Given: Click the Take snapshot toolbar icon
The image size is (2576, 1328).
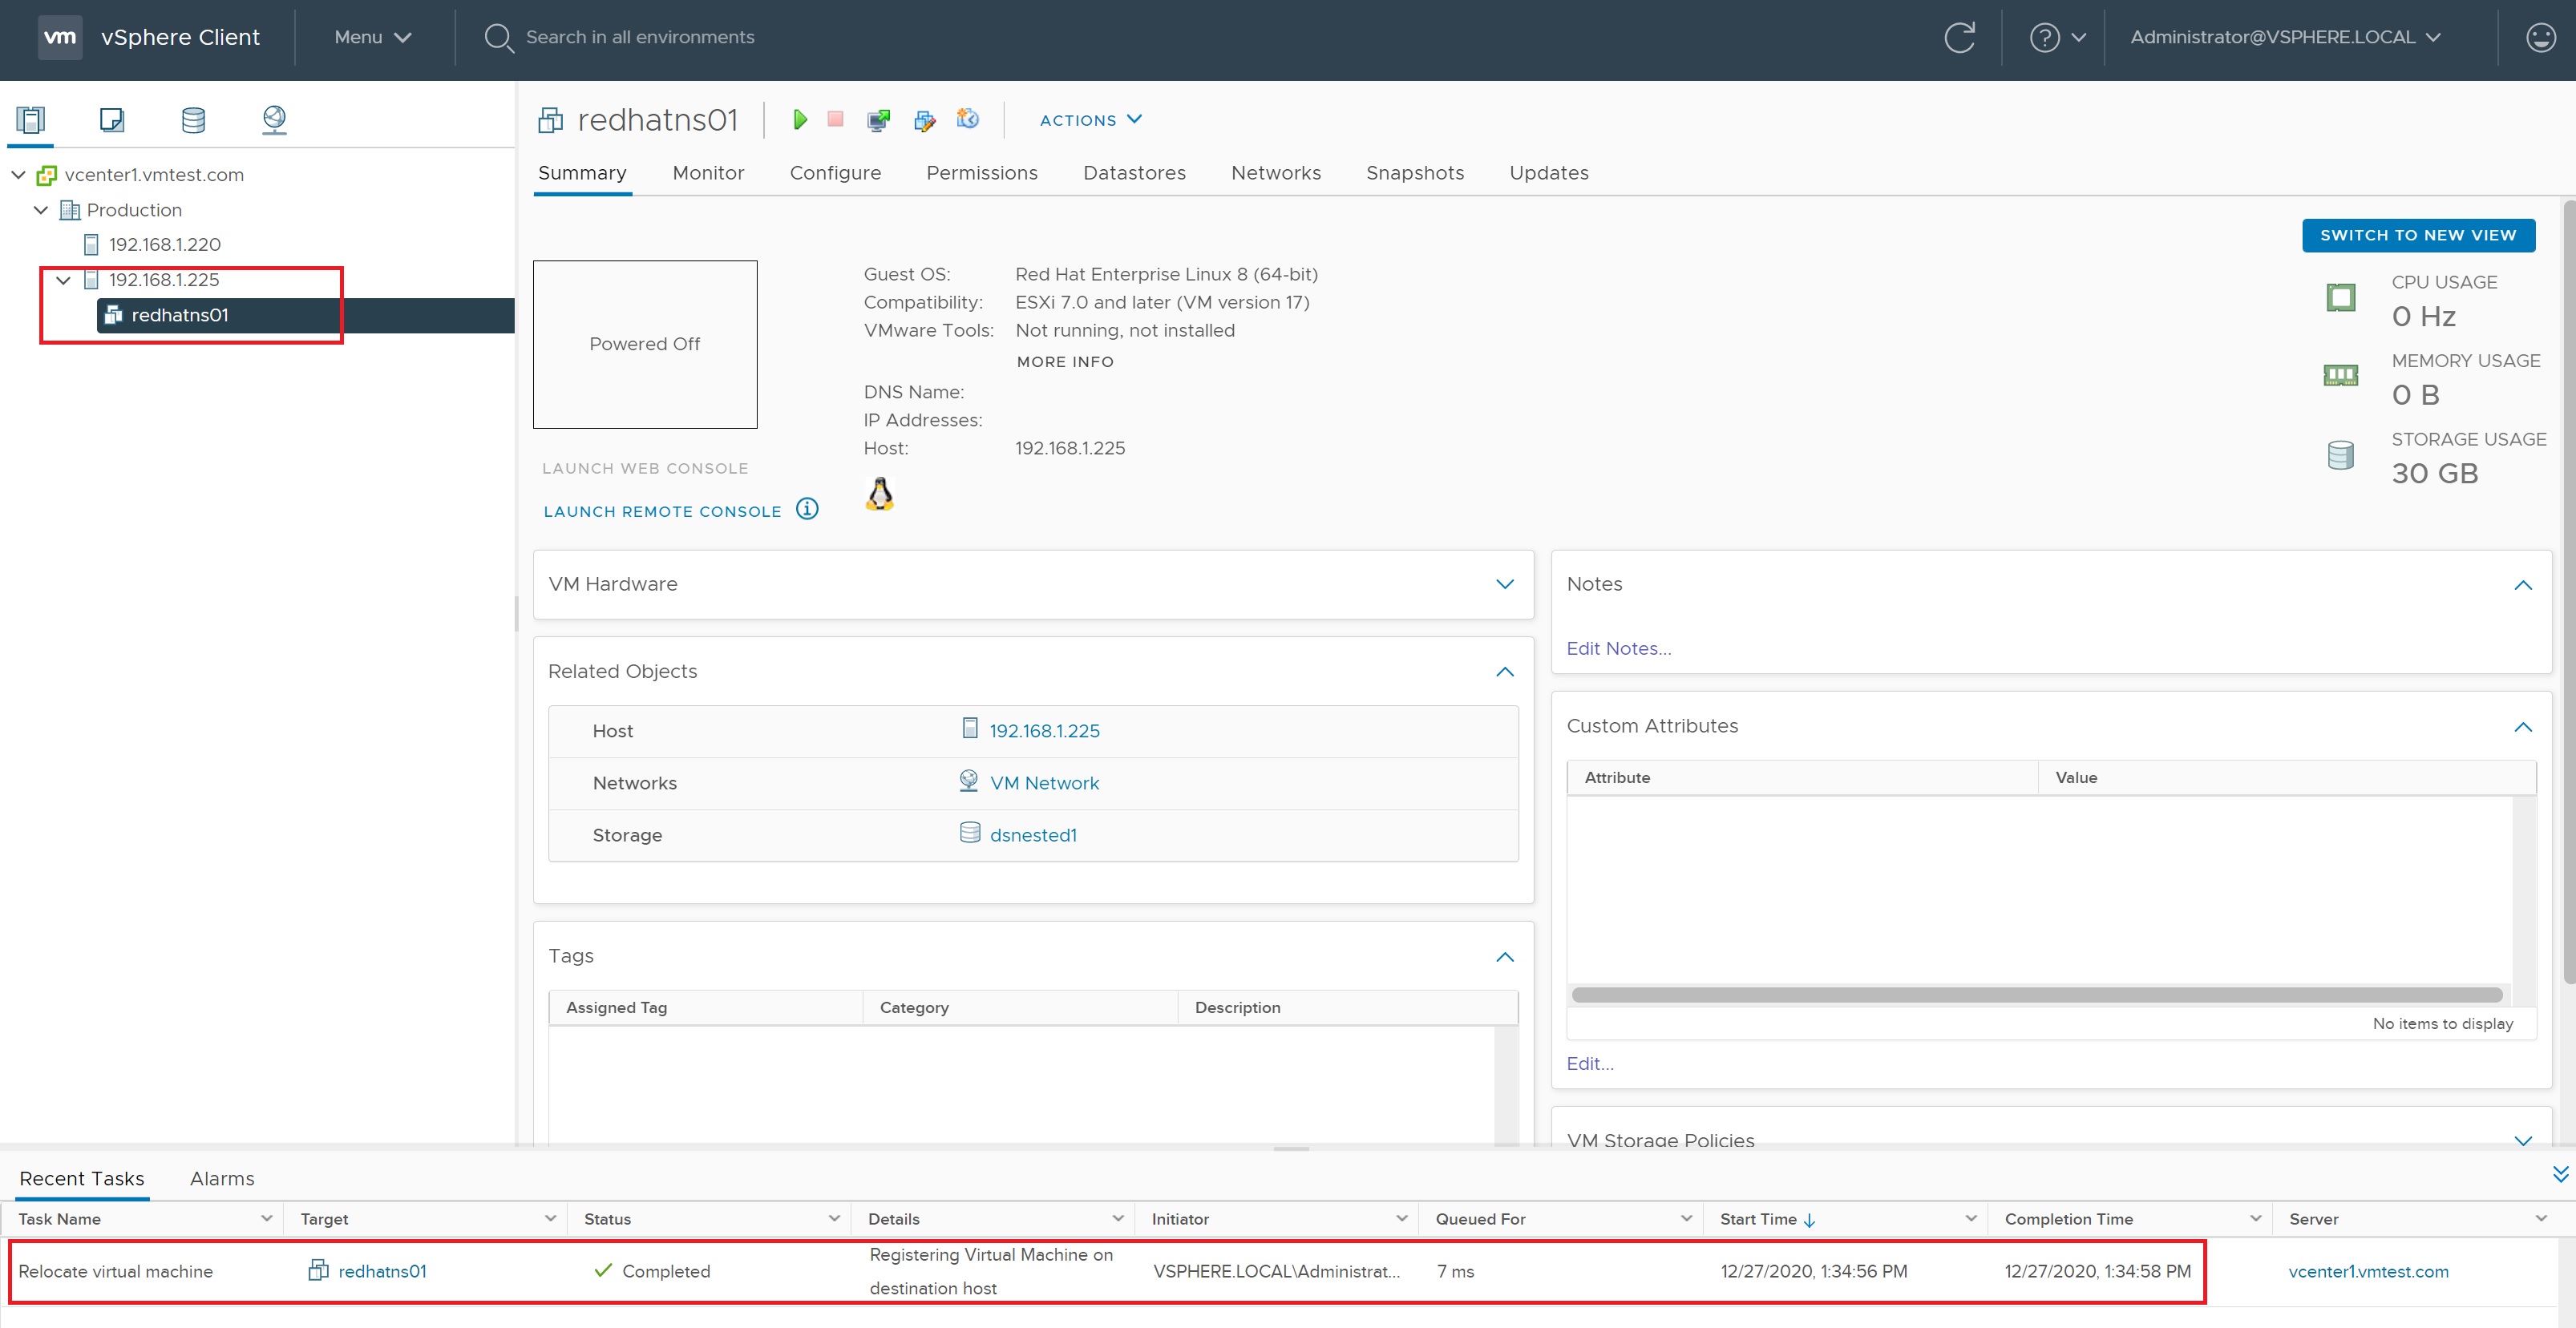Looking at the screenshot, I should pos(967,119).
